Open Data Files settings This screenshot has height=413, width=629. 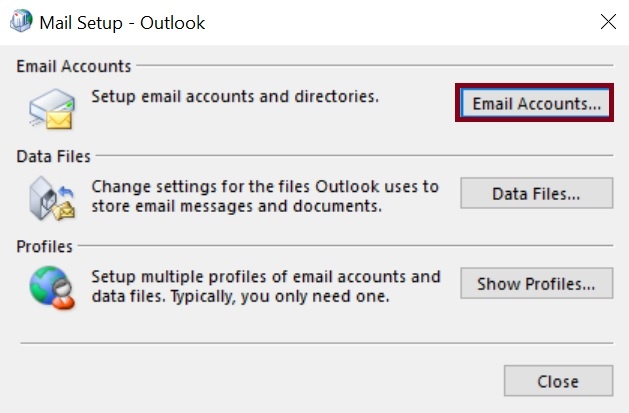(x=536, y=193)
